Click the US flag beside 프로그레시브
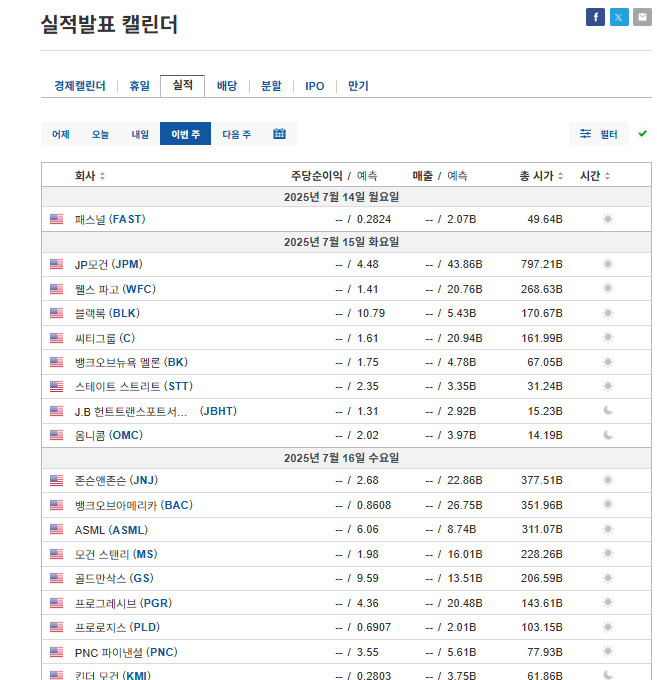The width and height of the screenshot is (657, 680). coord(56,603)
